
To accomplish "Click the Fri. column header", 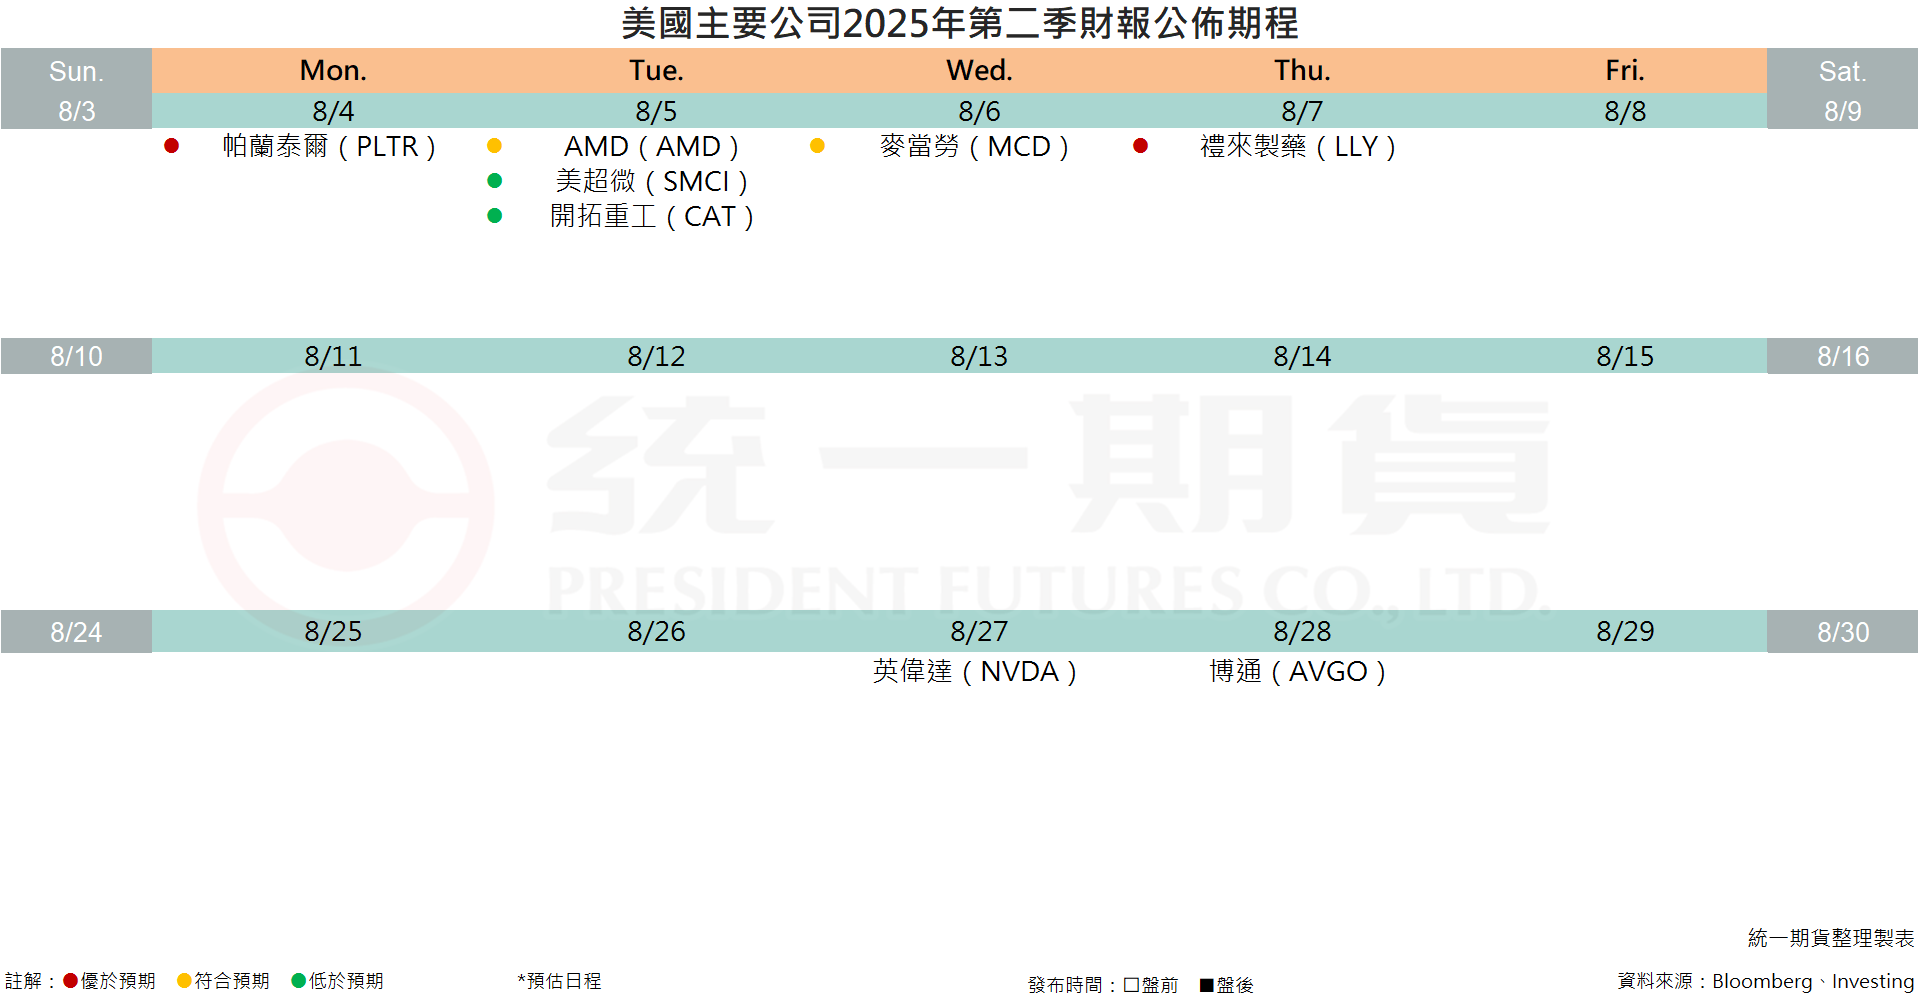I will click(x=1625, y=71).
